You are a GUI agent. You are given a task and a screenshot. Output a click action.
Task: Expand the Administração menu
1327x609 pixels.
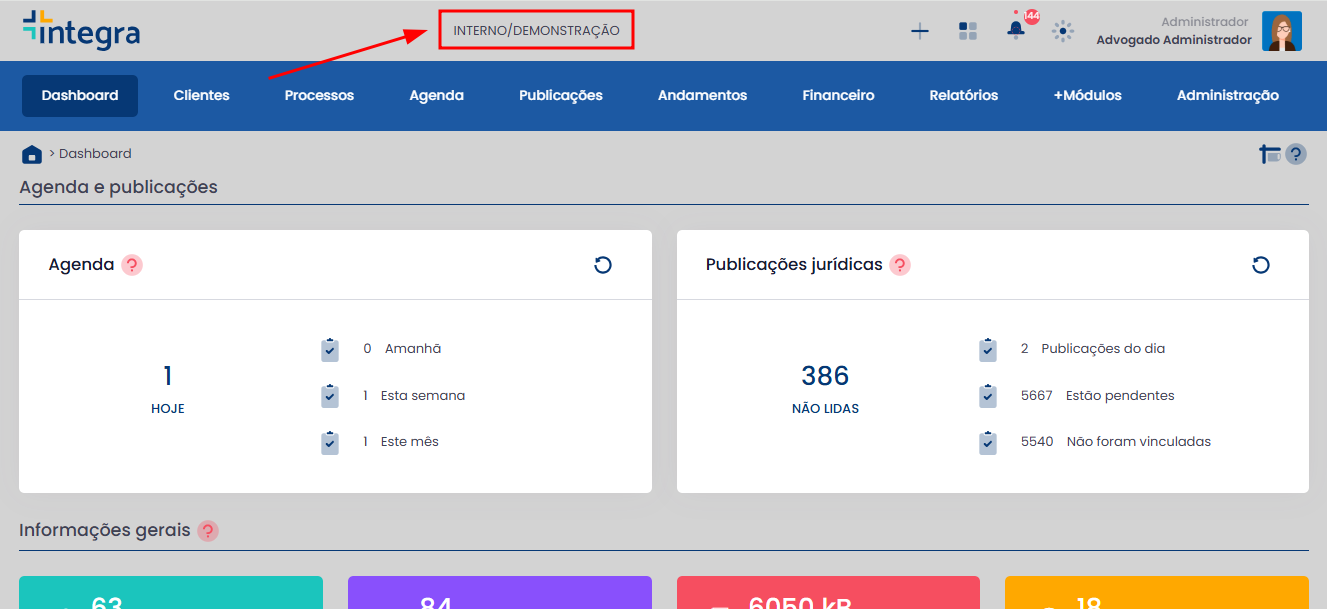pos(1227,96)
